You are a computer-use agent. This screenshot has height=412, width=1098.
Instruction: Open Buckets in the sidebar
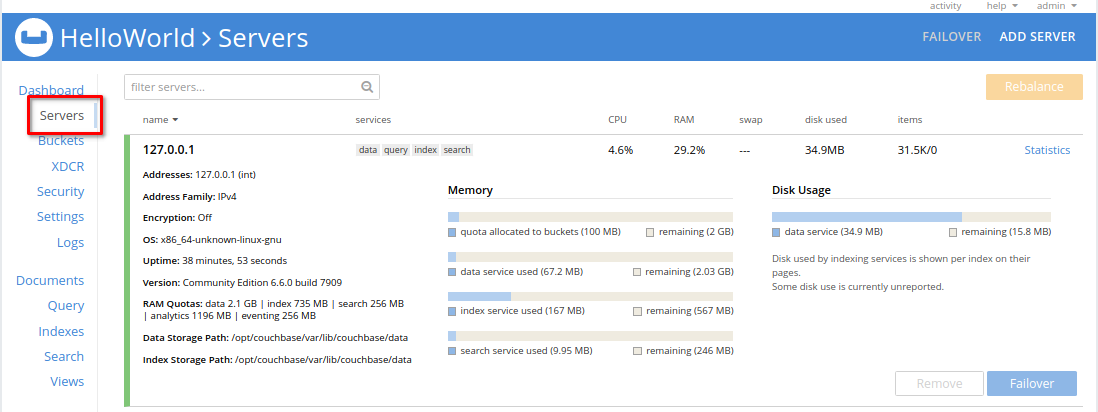[x=61, y=141]
